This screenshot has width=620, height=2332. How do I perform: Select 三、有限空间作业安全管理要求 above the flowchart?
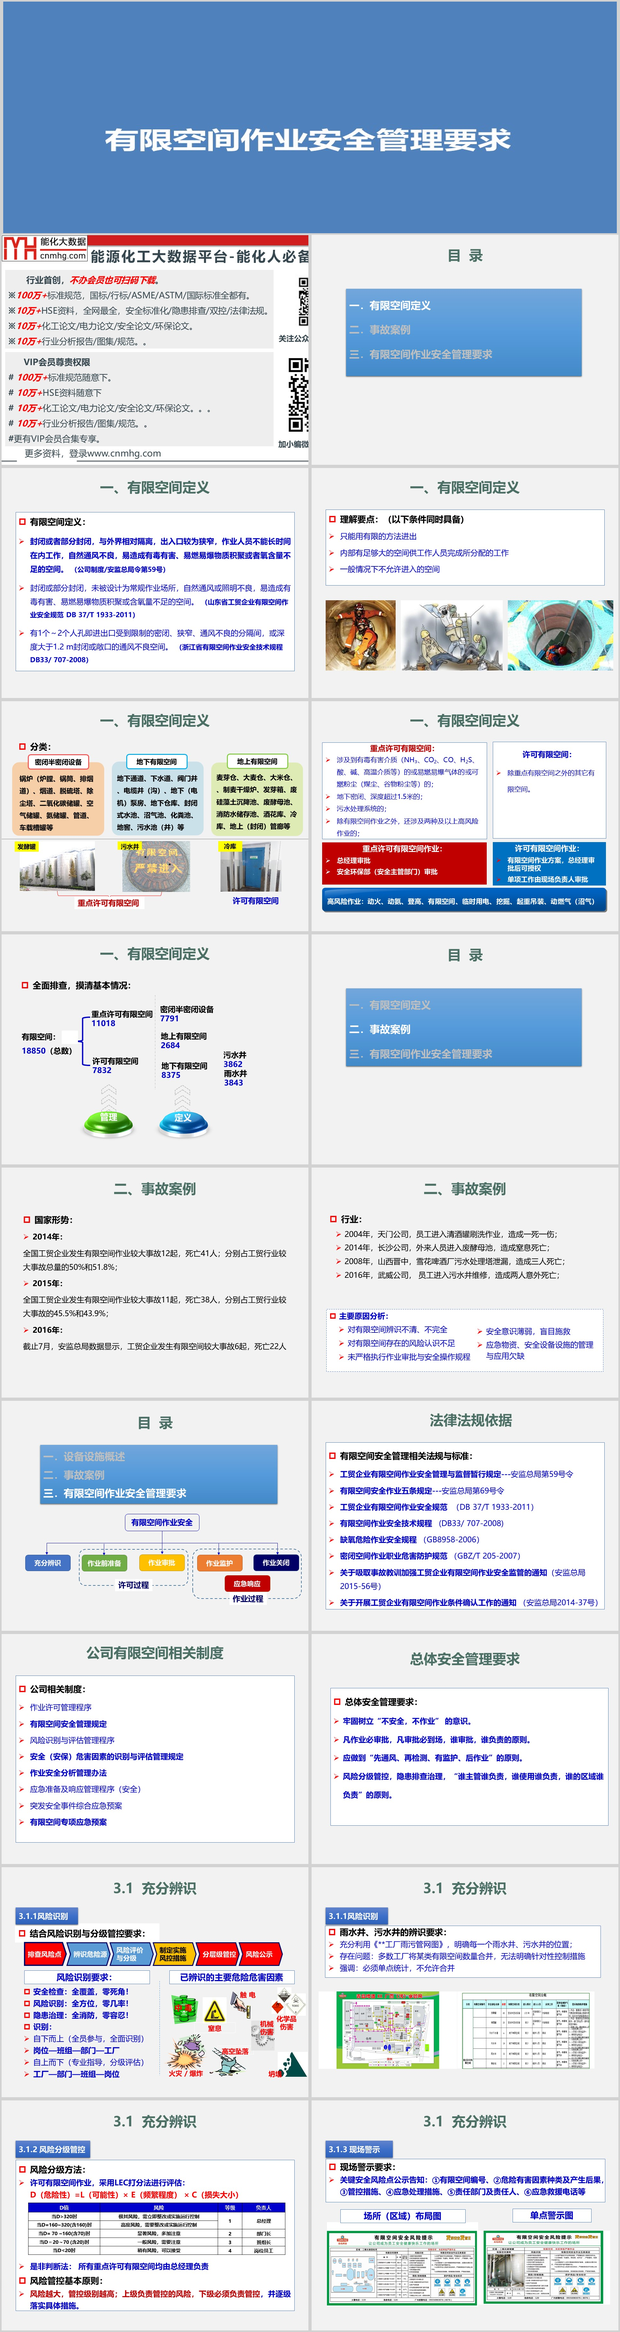[115, 1493]
